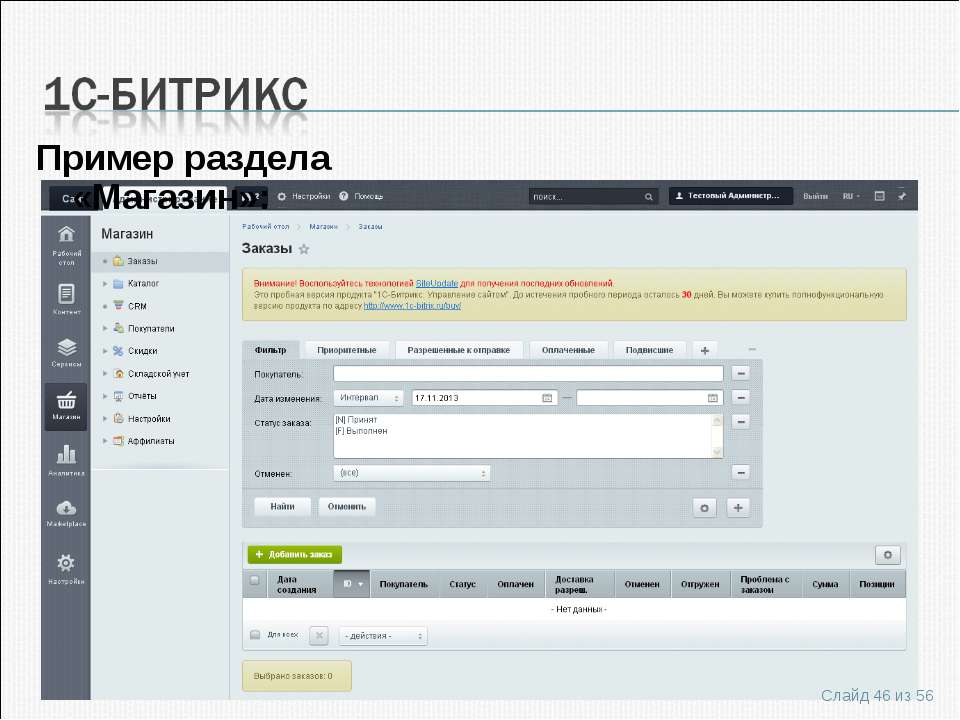The height and width of the screenshot is (720, 960).
Task: Click the Отменить button
Action: 347,507
